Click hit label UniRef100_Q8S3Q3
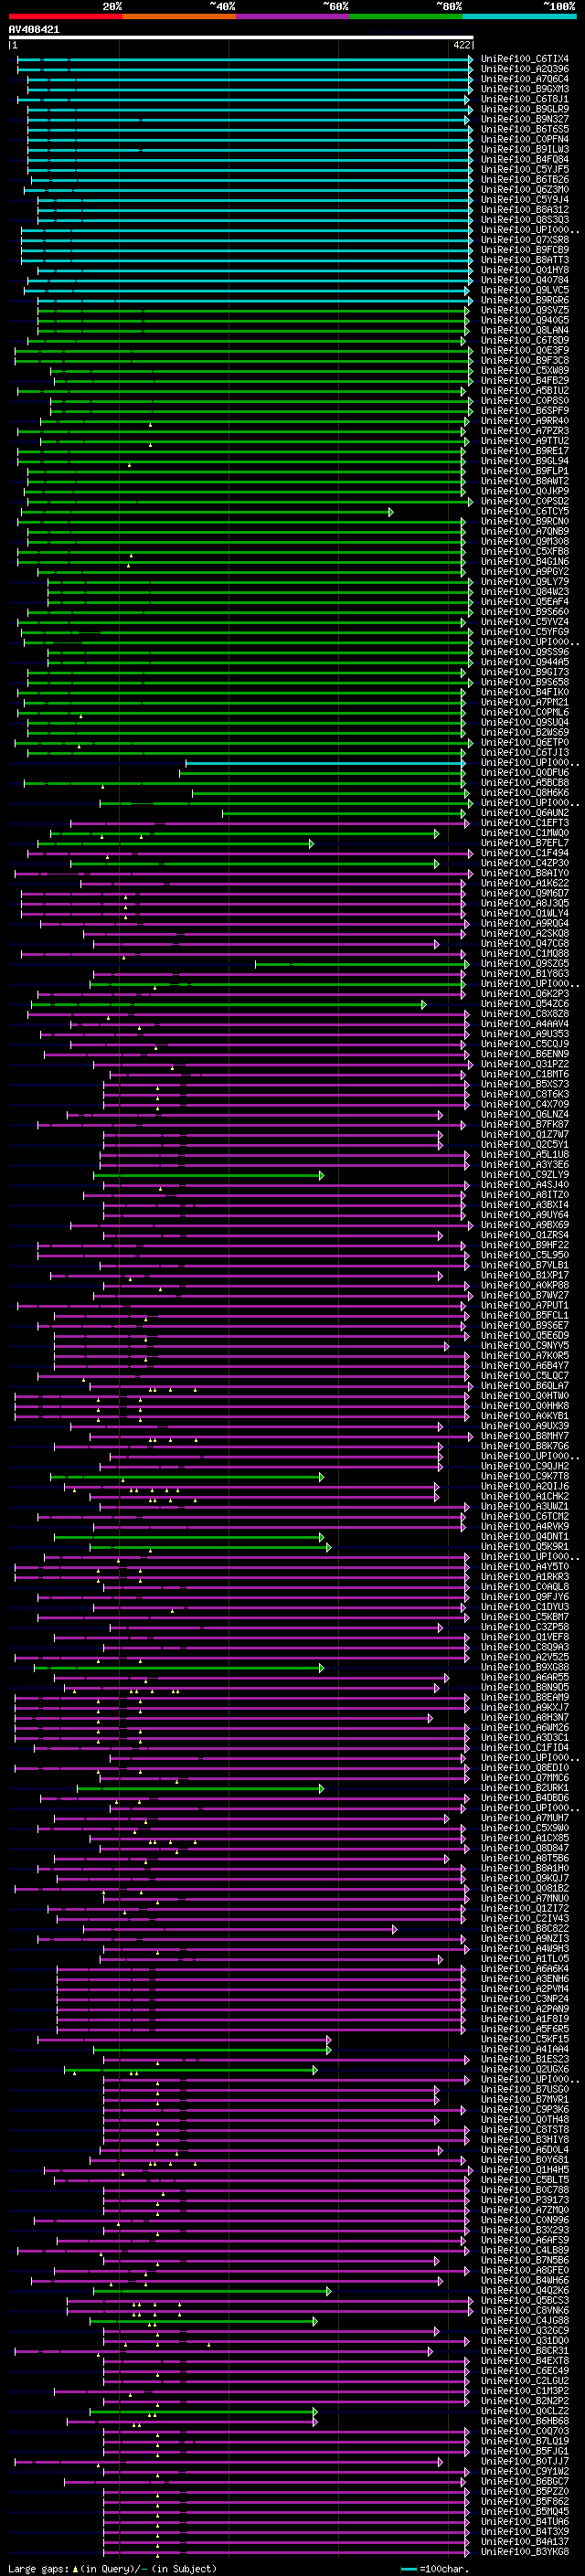585x2576 pixels. [x=525, y=220]
